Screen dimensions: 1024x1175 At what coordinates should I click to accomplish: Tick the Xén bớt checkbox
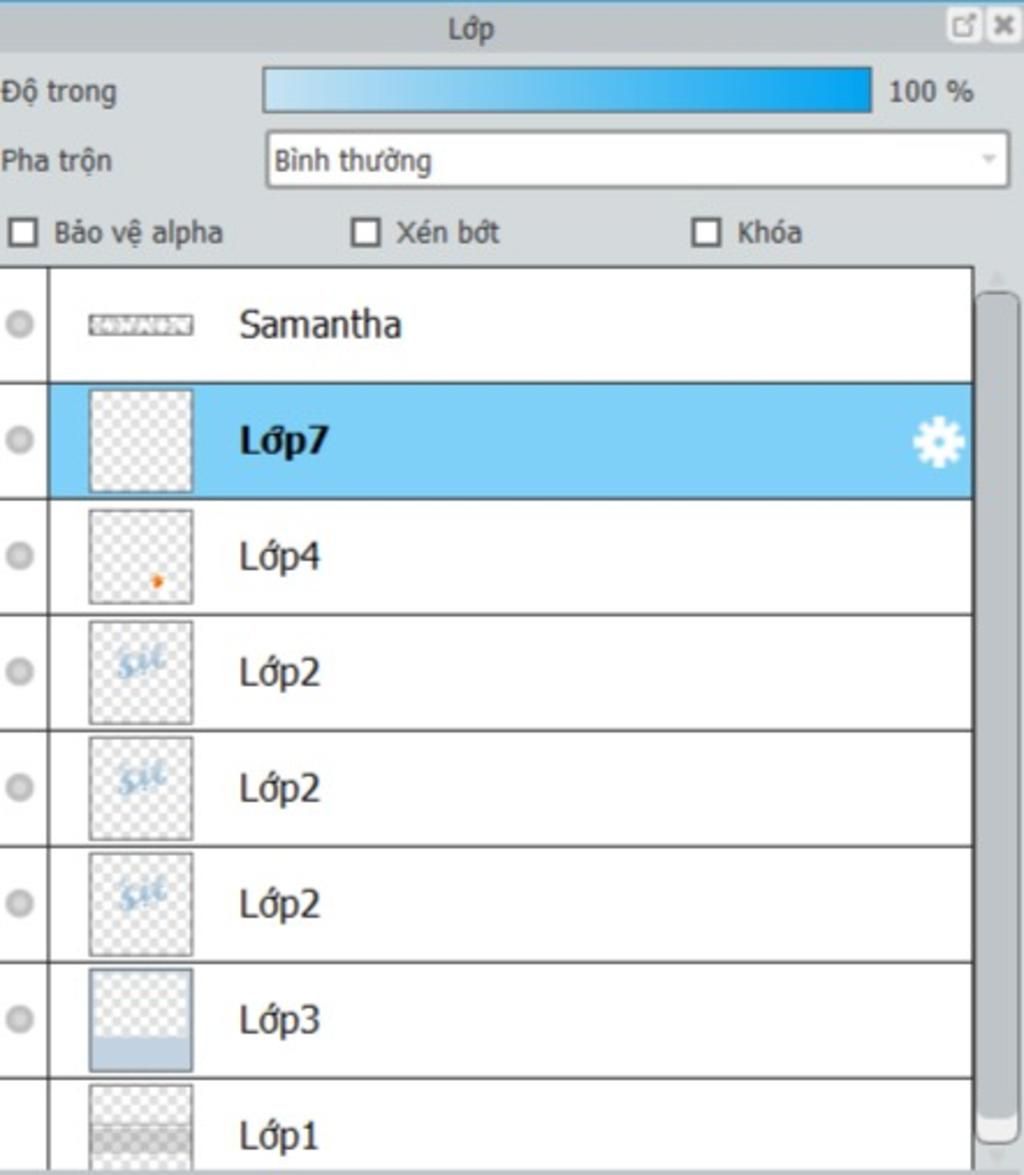pyautogui.click(x=366, y=233)
